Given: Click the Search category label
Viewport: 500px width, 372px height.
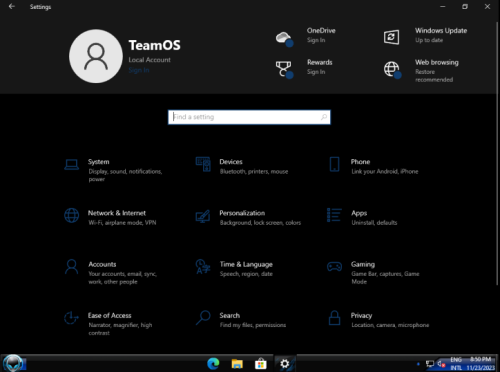Looking at the screenshot, I should (x=229, y=315).
